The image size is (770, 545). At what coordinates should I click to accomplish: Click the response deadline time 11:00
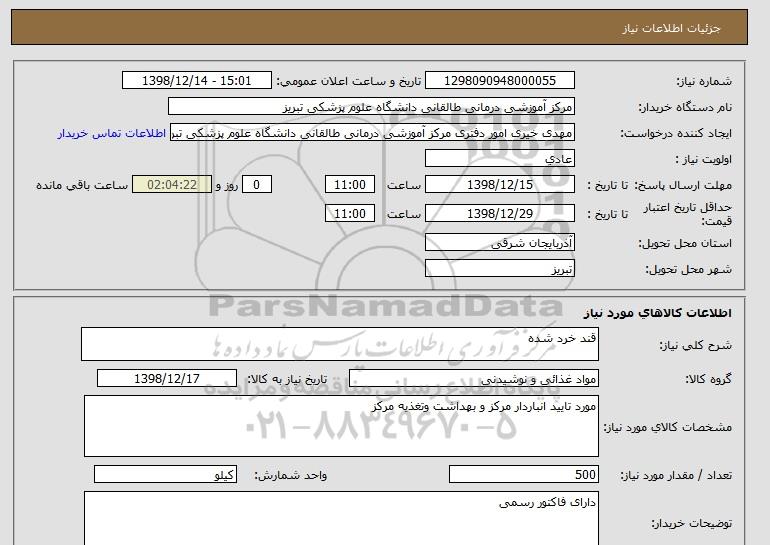[x=350, y=185]
